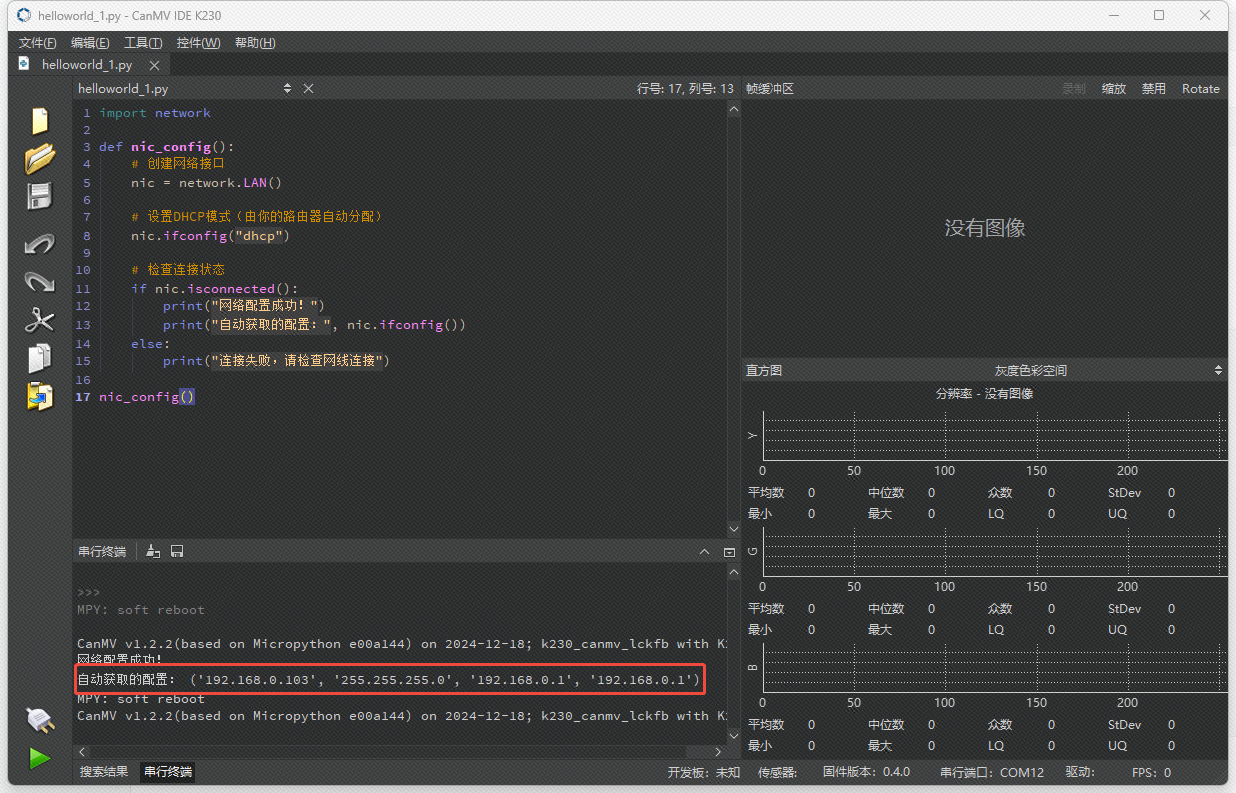The width and height of the screenshot is (1236, 793).
Task: Click the nic_config() call on line 17
Action: click(147, 397)
